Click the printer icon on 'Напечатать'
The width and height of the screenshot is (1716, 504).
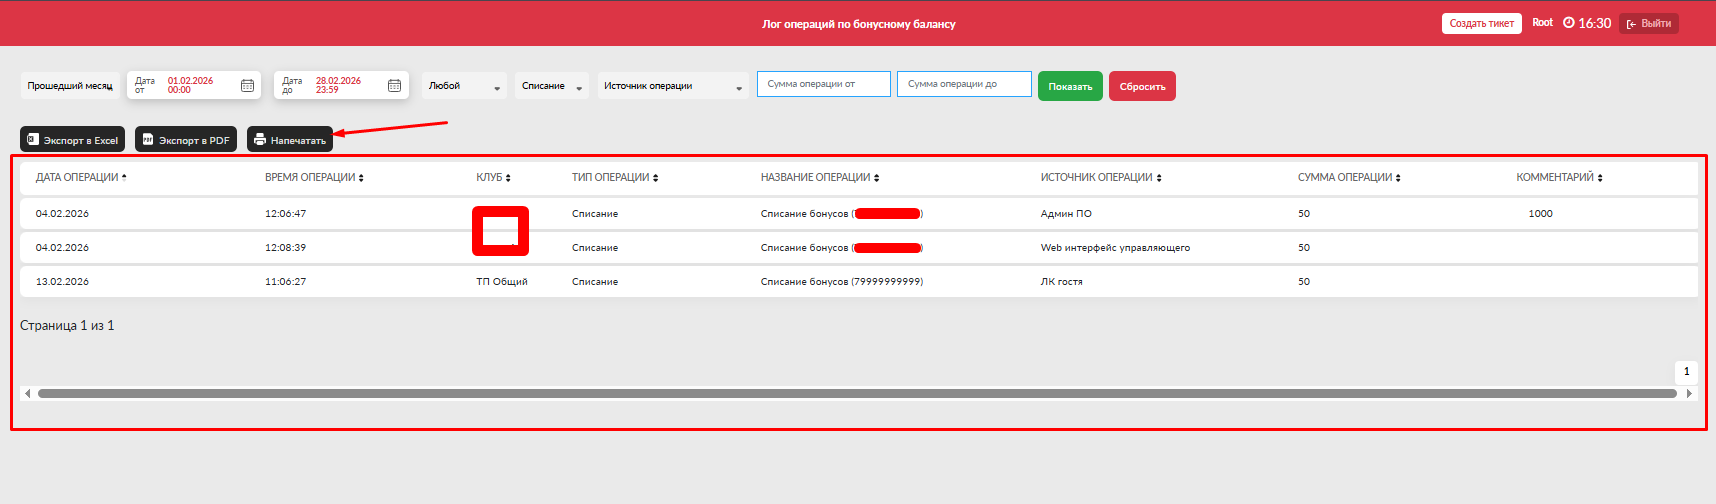tap(260, 140)
